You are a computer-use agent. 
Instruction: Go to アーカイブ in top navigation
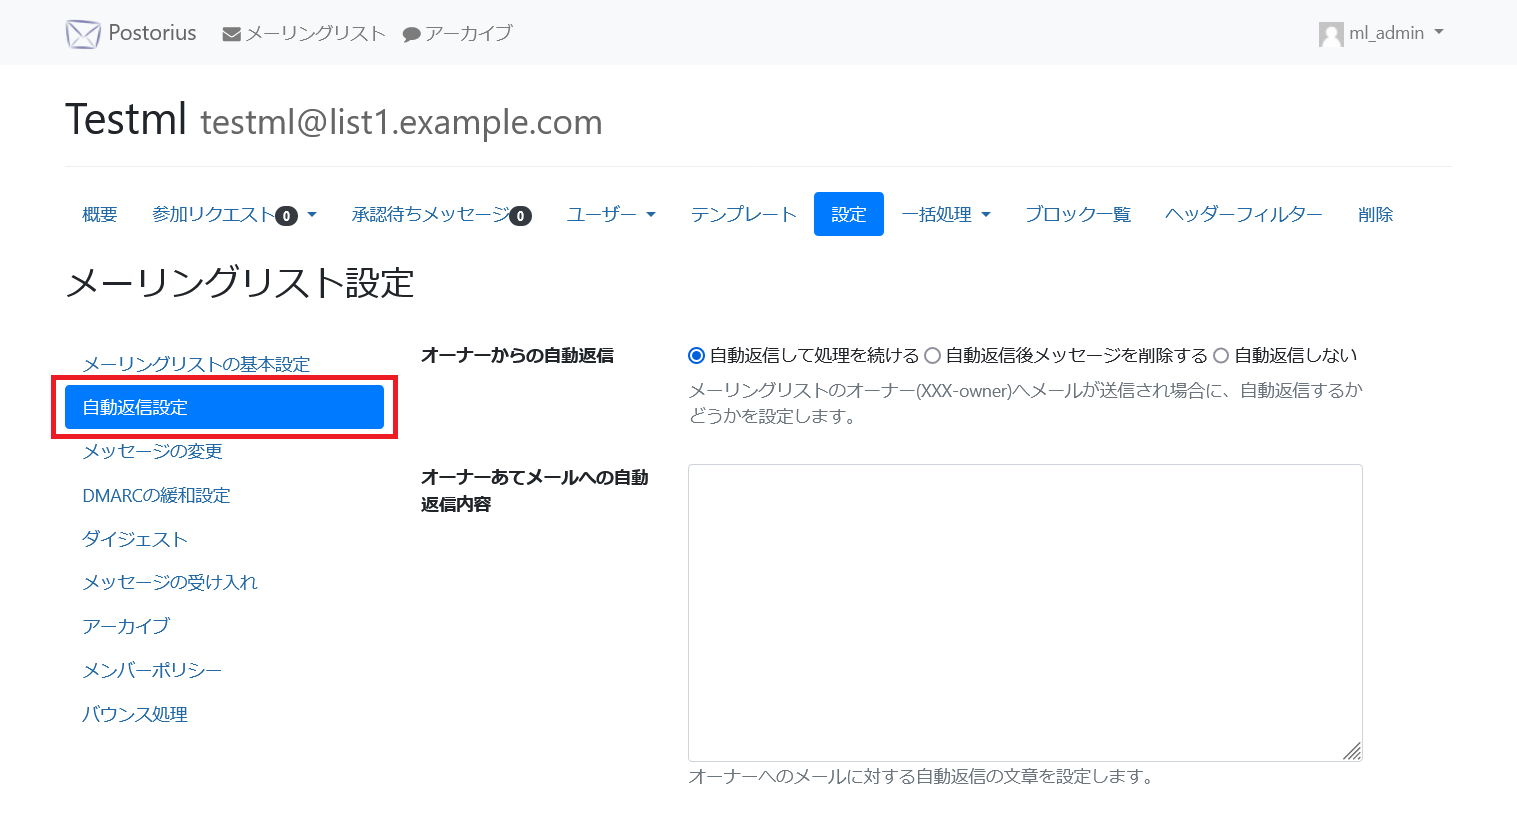pos(458,33)
